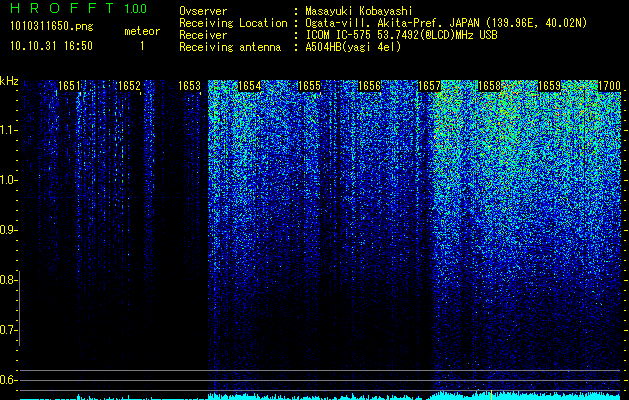Click the 1.1 kHz axis label

tap(8, 130)
